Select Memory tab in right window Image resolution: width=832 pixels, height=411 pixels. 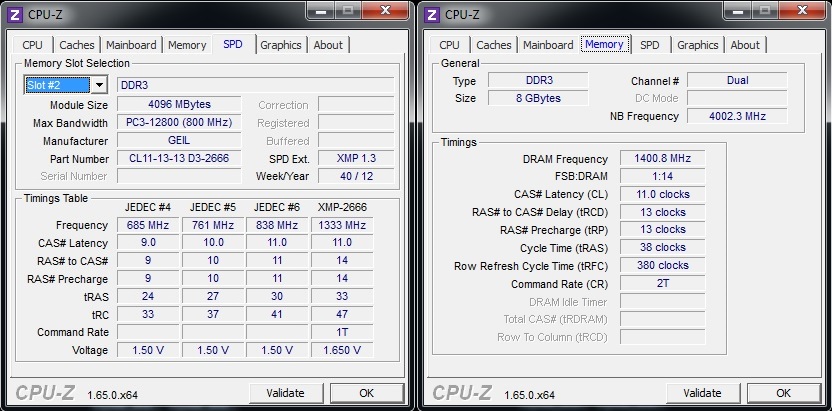604,44
